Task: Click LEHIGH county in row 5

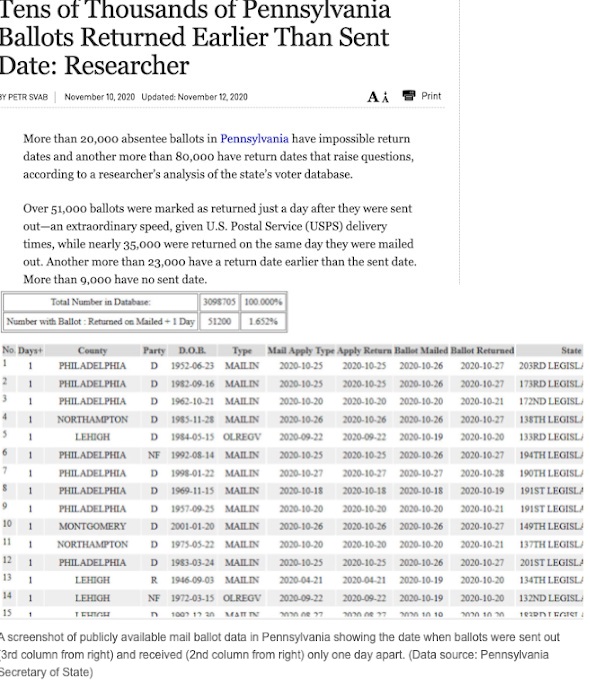Action: point(92,437)
